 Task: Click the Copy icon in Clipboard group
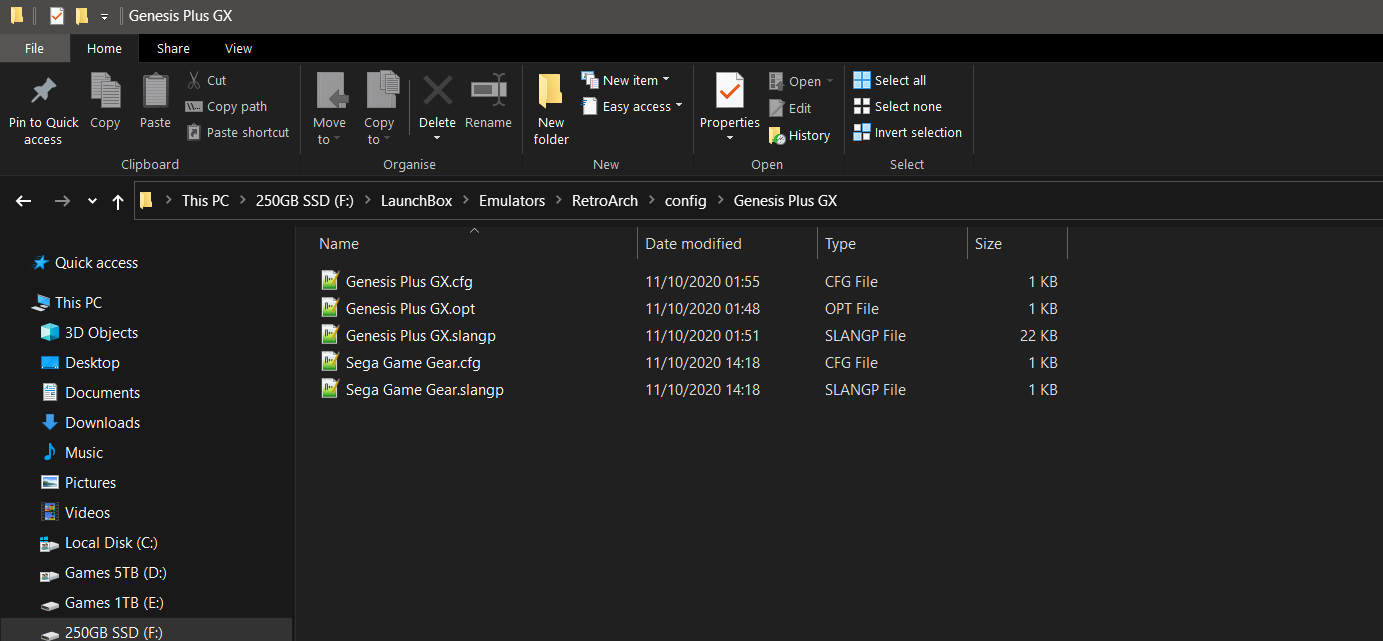tap(105, 91)
